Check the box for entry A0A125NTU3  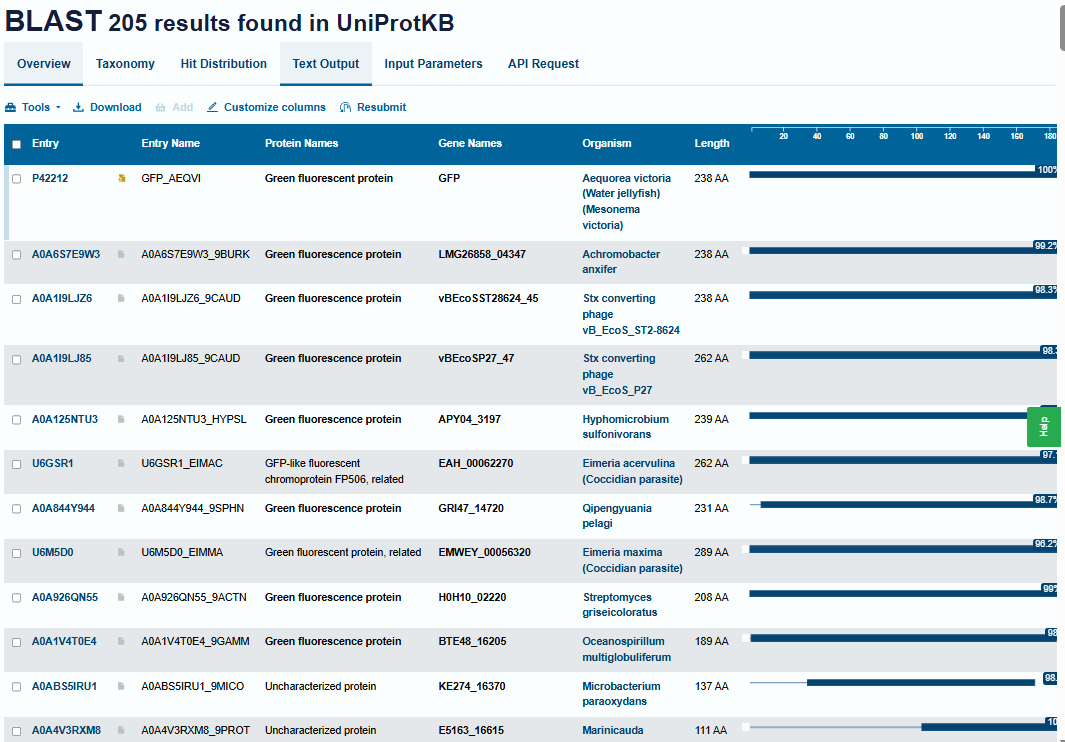click(16, 420)
